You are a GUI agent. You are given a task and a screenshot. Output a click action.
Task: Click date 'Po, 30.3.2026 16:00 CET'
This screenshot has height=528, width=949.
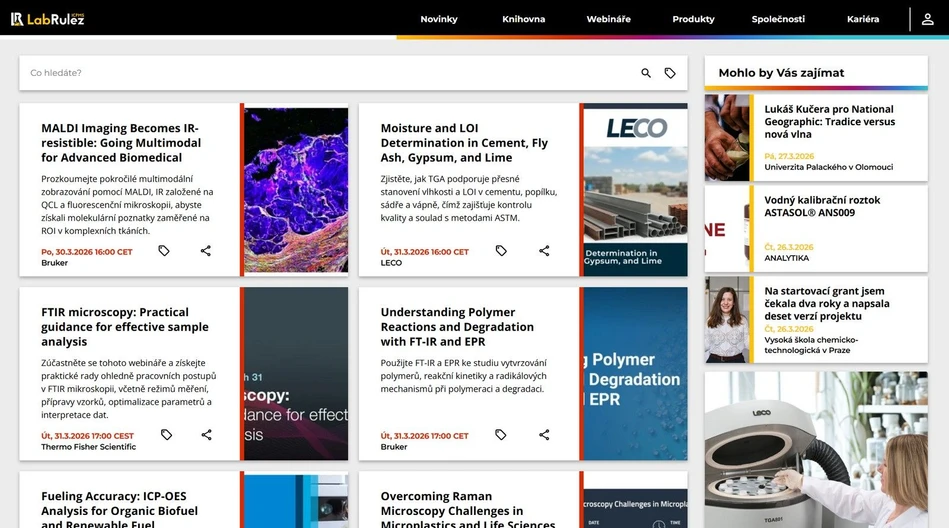(x=87, y=252)
